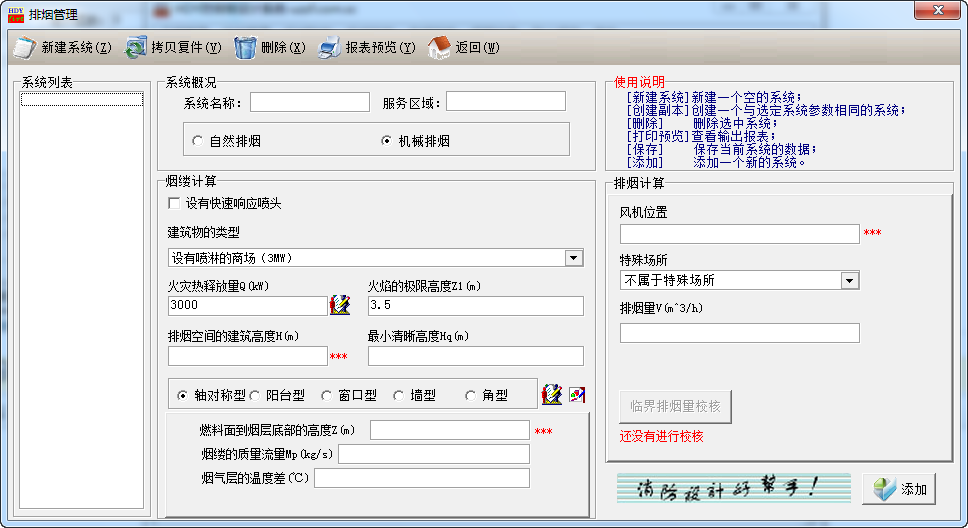Close the 排烟管理 window

click(x=937, y=10)
